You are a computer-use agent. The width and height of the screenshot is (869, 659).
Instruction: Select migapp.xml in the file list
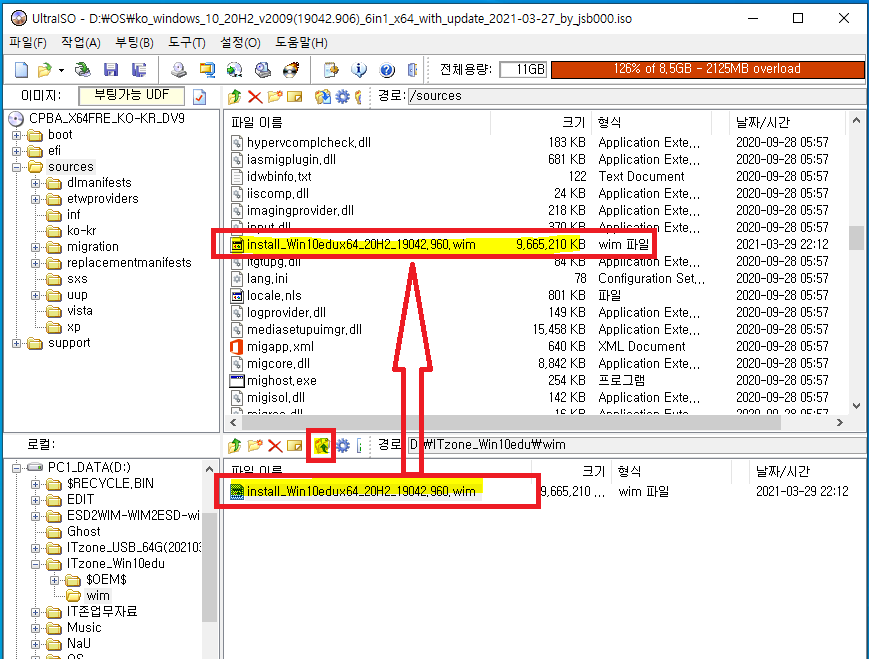(280, 347)
